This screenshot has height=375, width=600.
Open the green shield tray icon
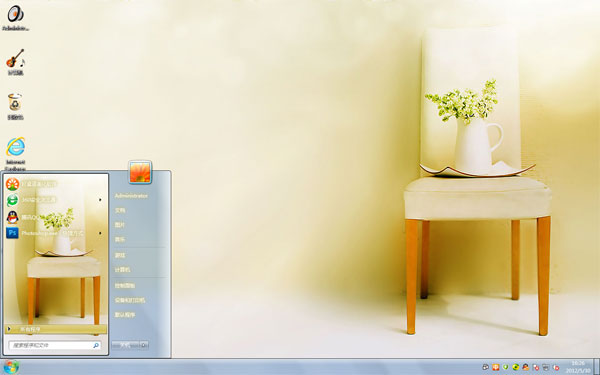(x=505, y=367)
